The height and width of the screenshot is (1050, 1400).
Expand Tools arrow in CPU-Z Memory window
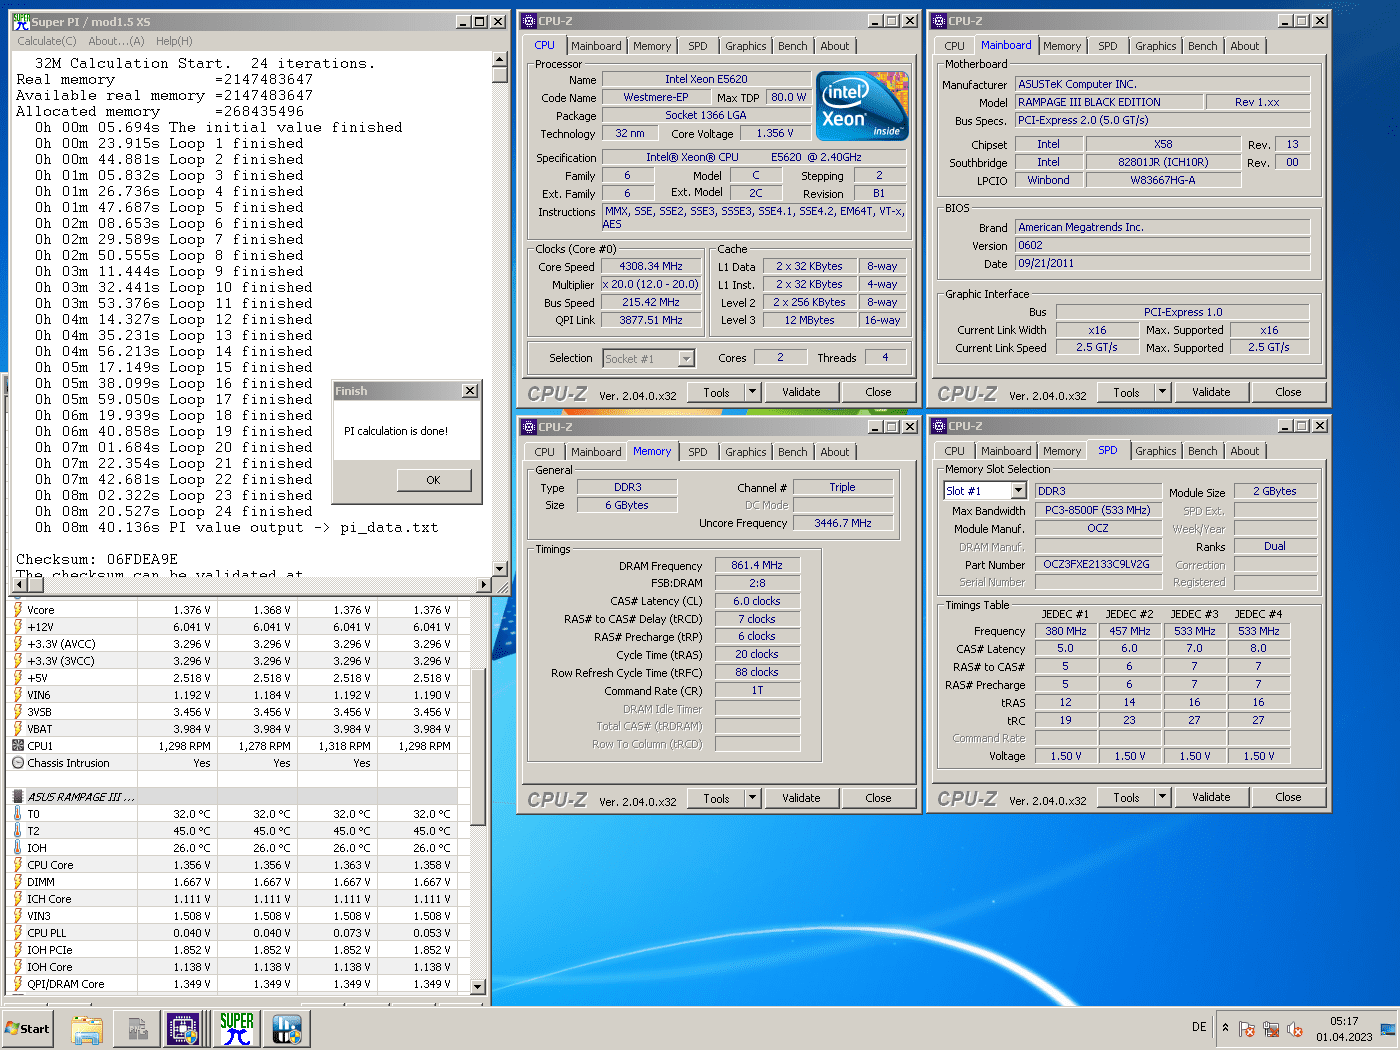tap(753, 798)
